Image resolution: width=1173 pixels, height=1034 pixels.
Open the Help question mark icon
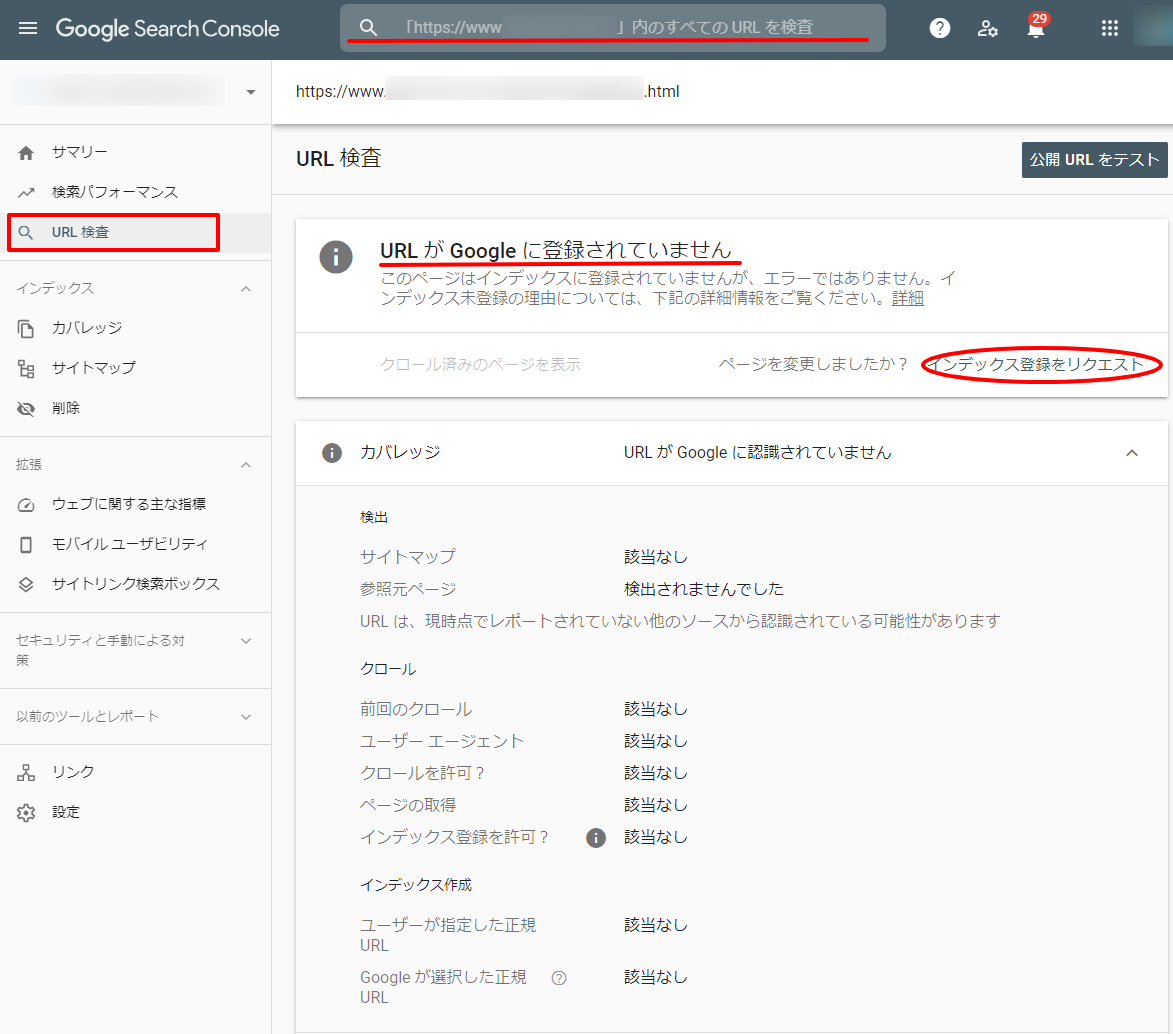click(x=940, y=28)
